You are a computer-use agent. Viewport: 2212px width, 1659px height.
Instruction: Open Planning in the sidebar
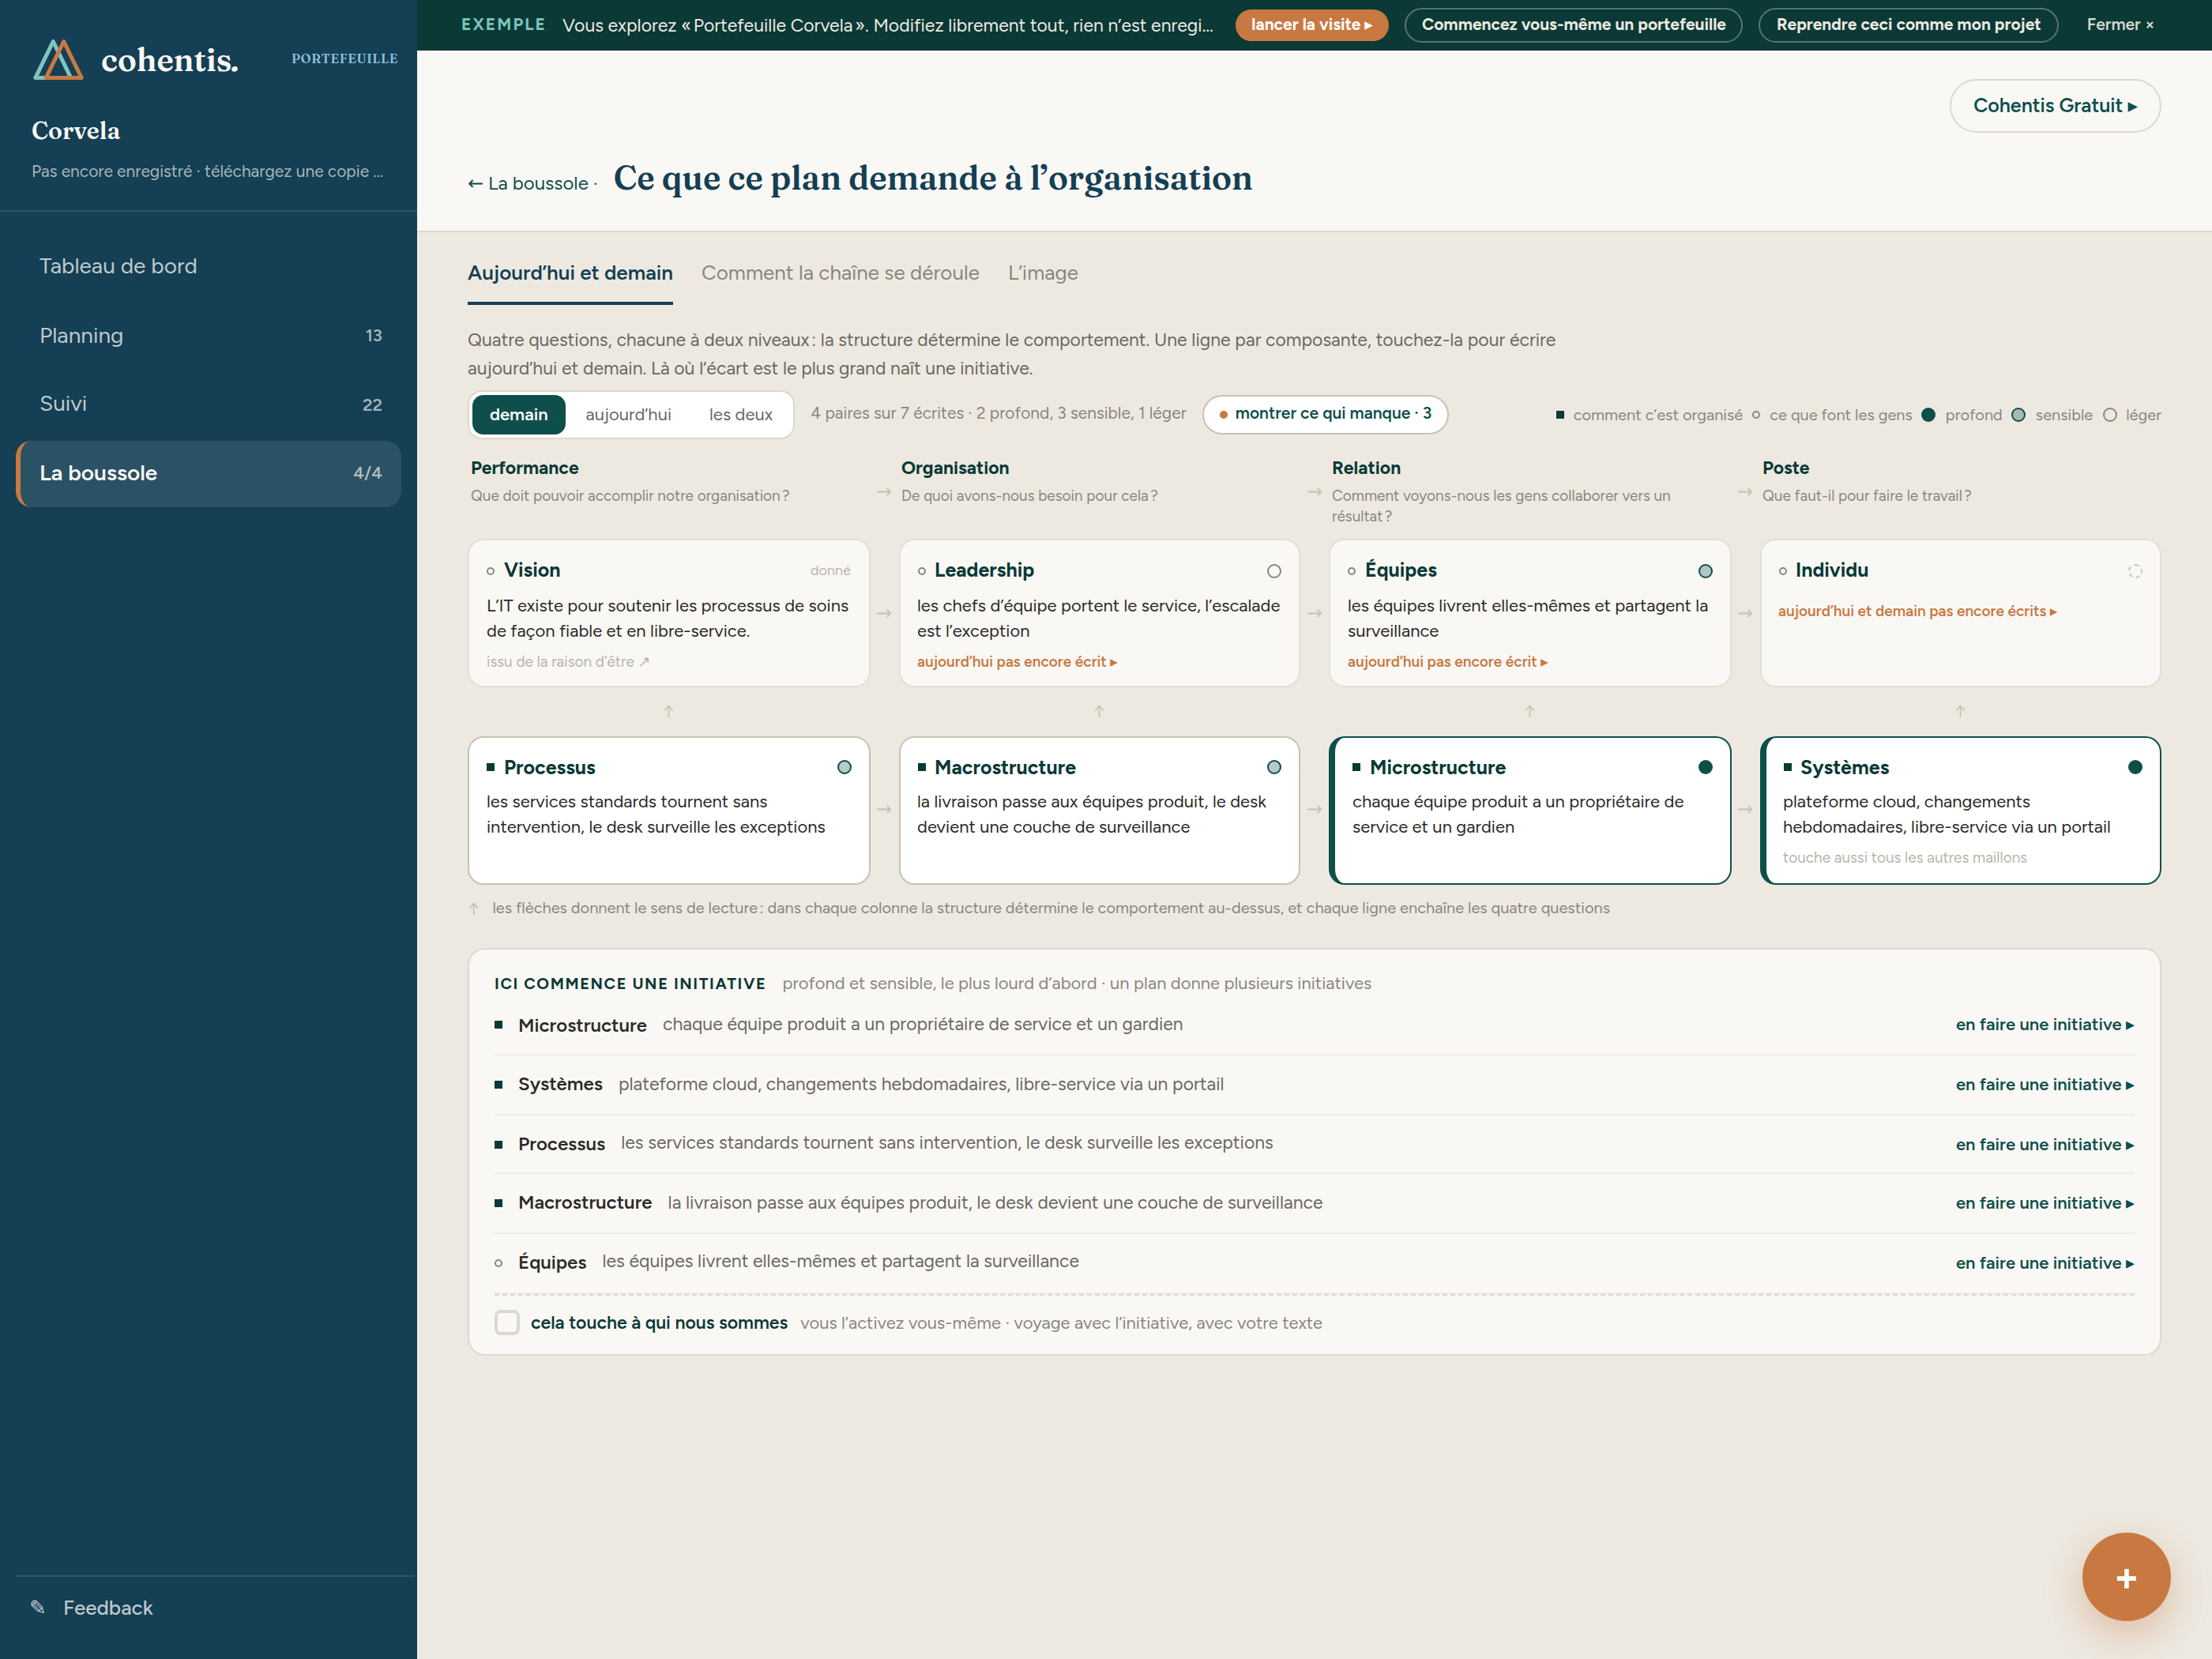(208, 336)
